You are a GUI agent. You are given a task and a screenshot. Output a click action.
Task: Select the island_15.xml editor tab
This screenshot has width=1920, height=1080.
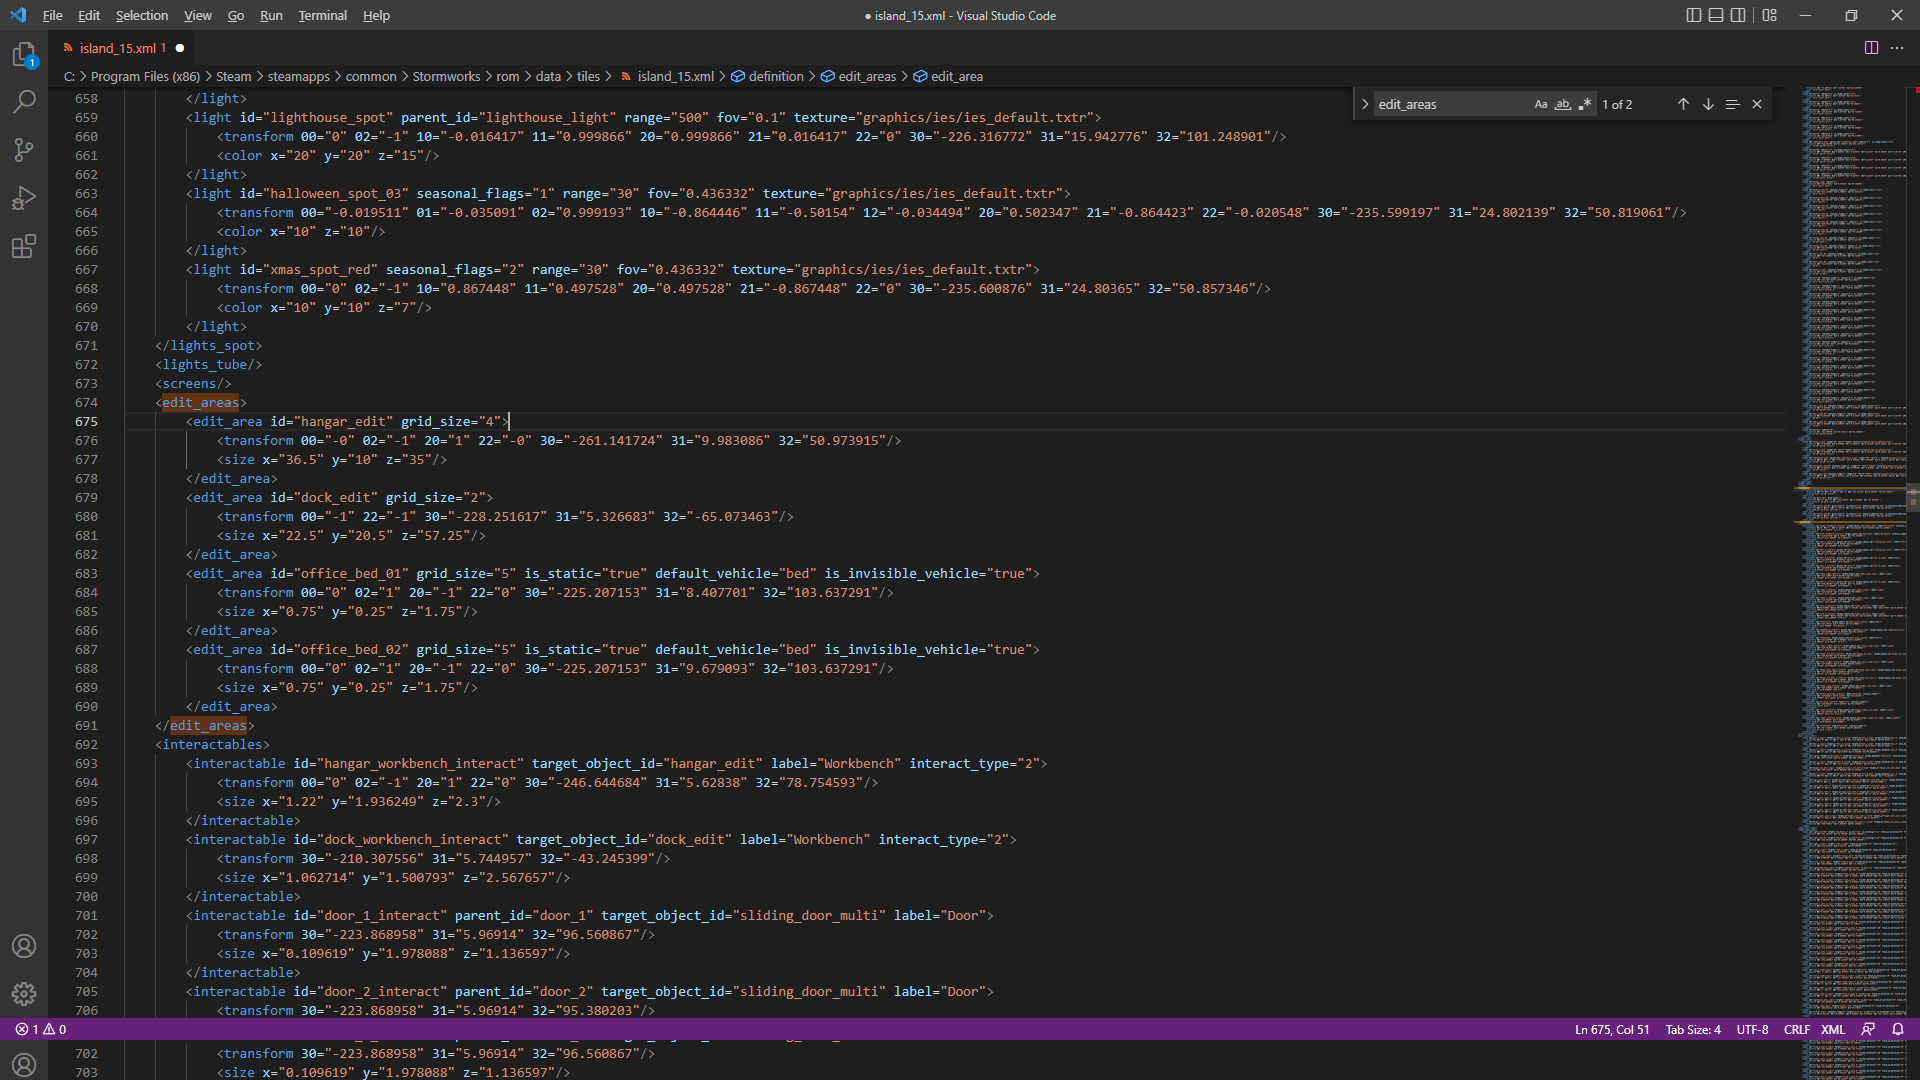pos(117,48)
